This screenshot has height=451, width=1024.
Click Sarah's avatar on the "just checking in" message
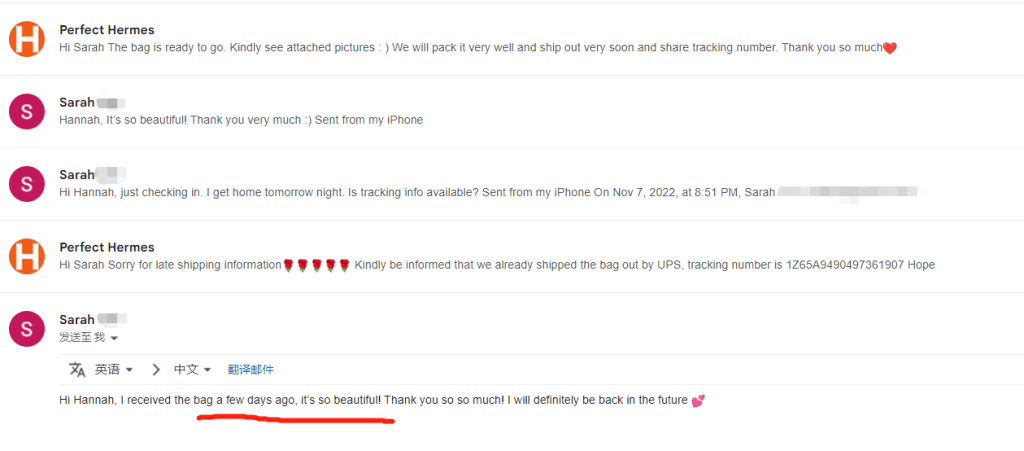coord(26,183)
